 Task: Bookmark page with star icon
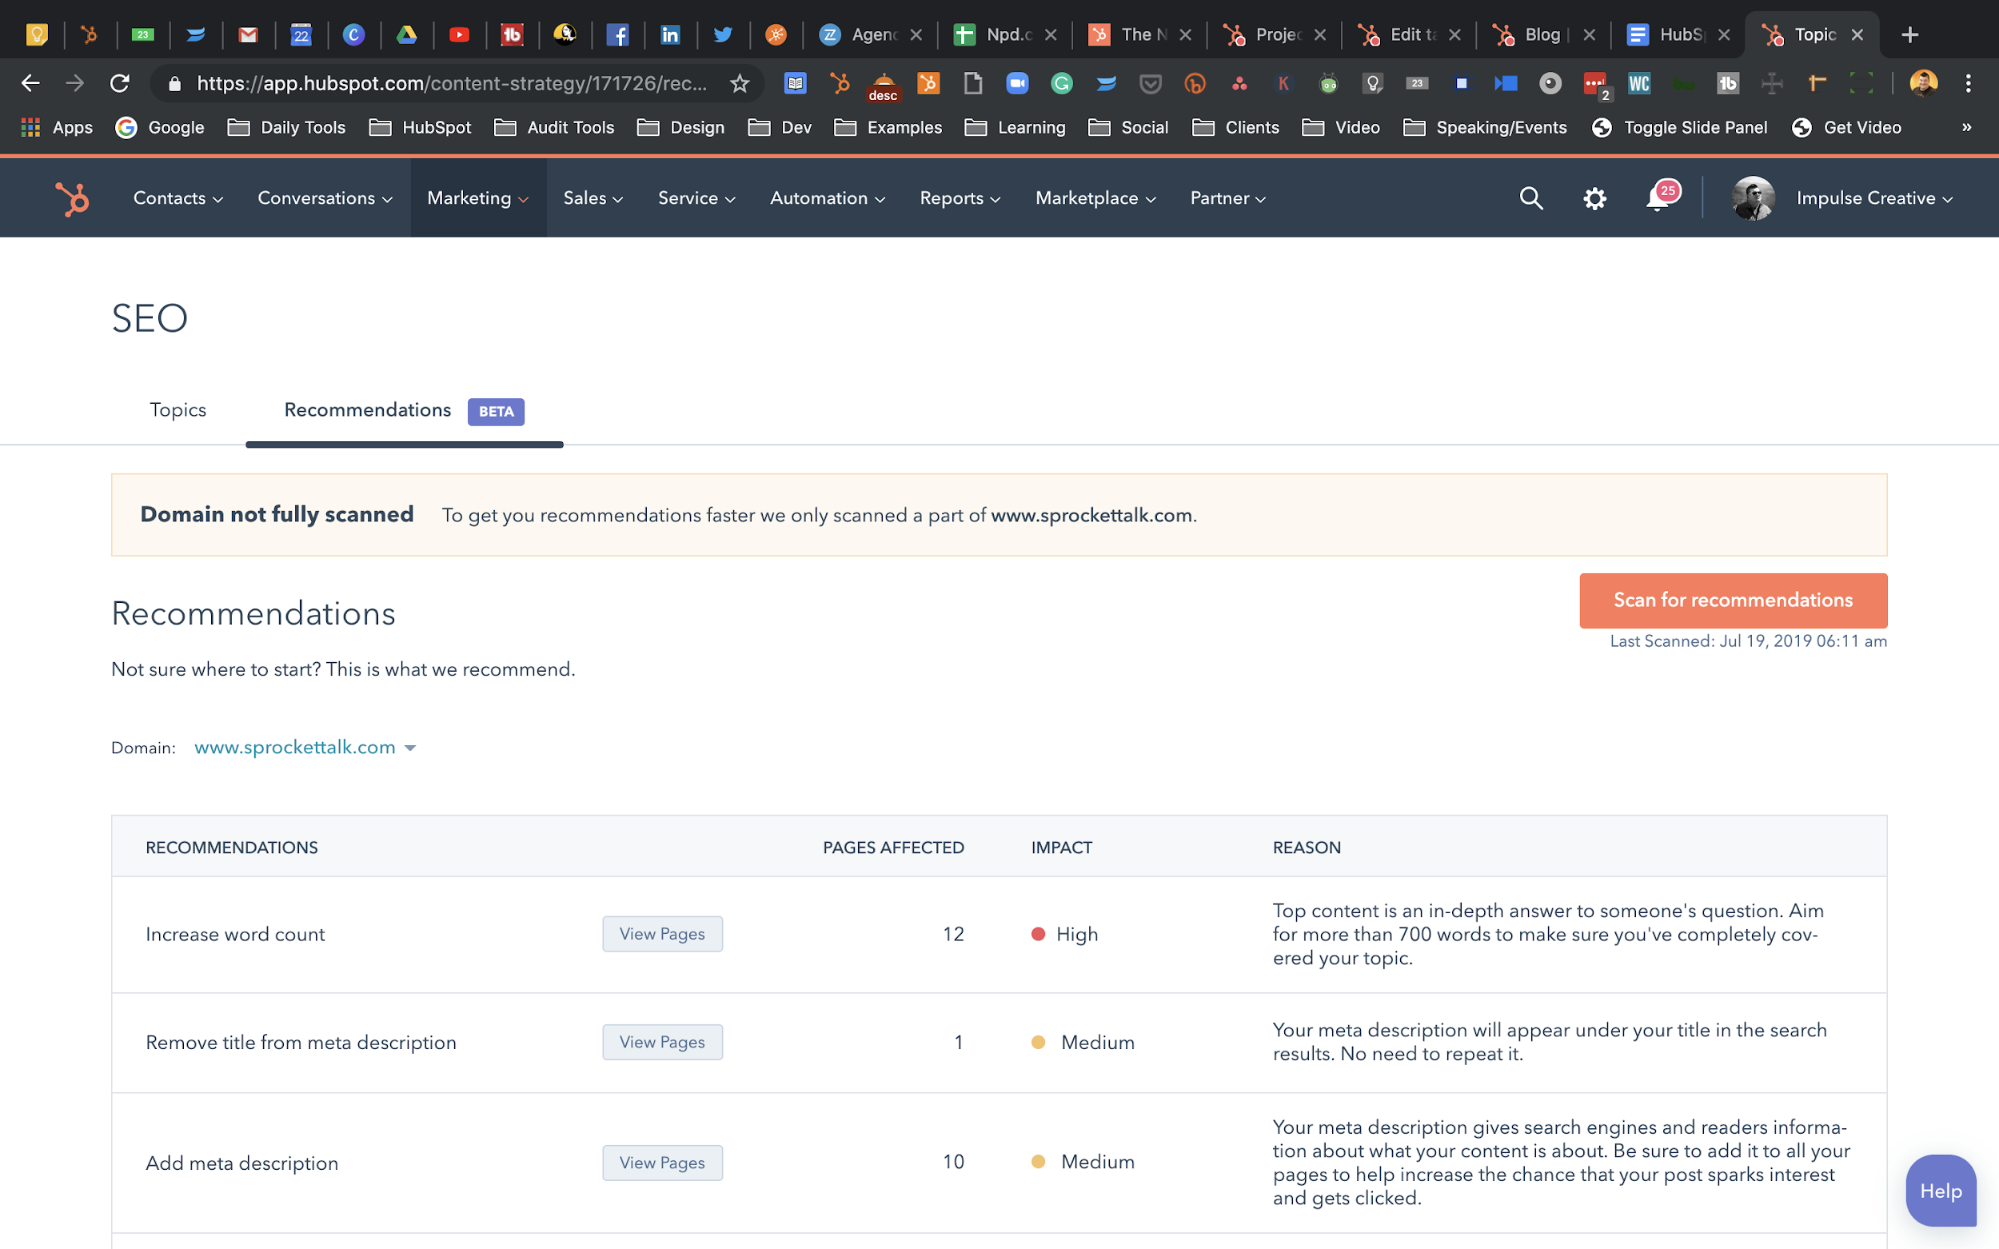[x=739, y=83]
